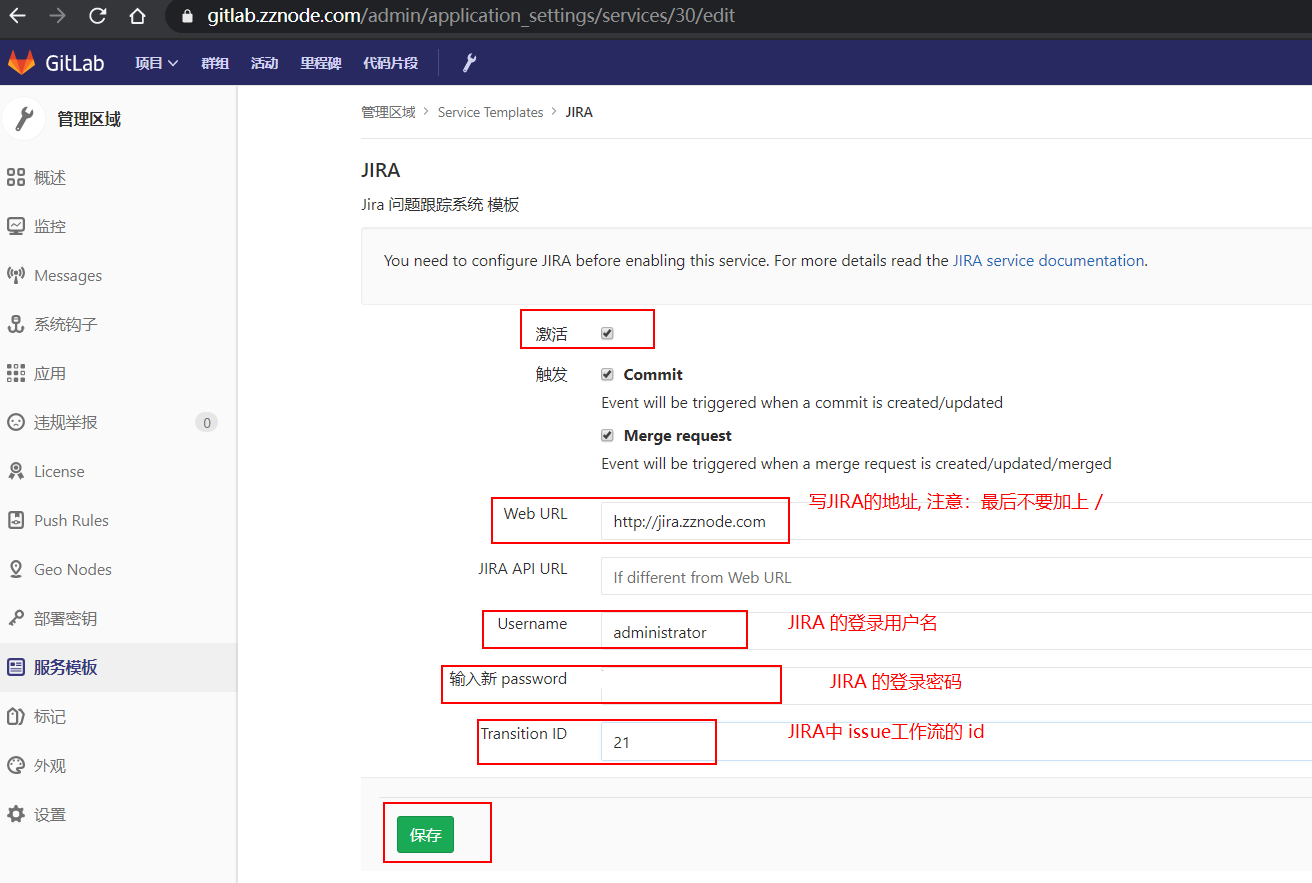Reload the page with refresh icon
The height and width of the screenshot is (883, 1312).
(97, 16)
